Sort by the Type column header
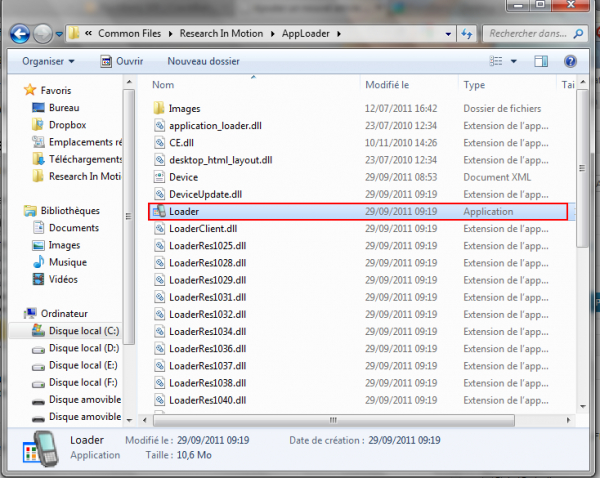The height and width of the screenshot is (478, 600). click(x=474, y=85)
